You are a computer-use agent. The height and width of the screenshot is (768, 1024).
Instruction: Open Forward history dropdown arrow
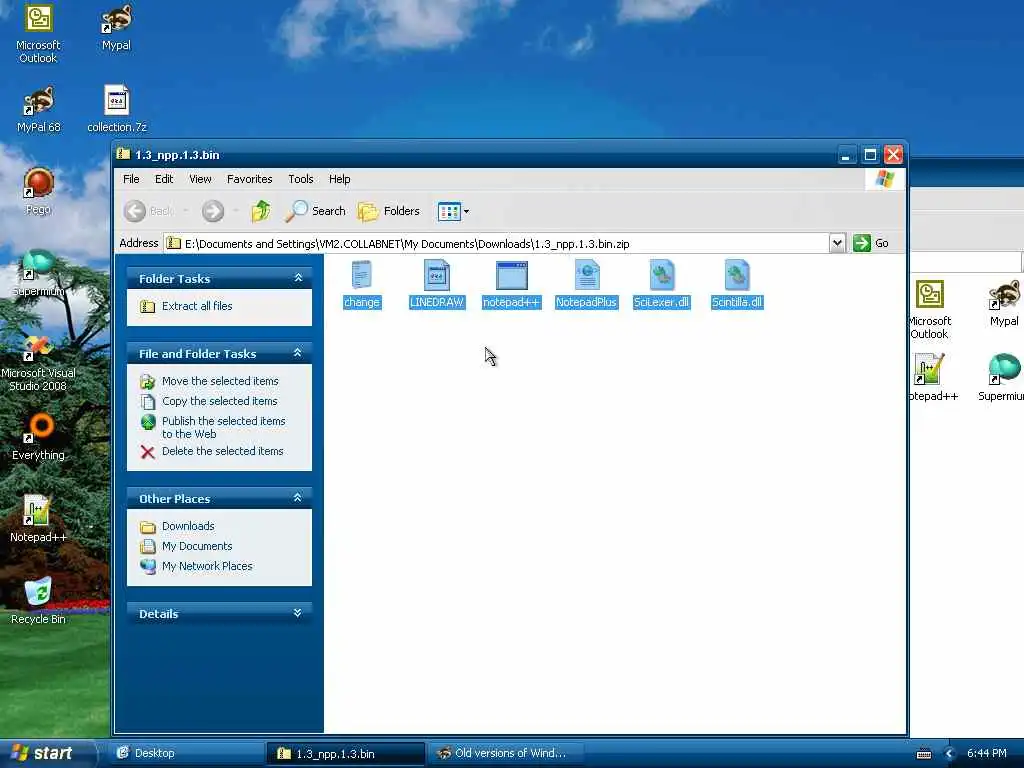tap(236, 211)
